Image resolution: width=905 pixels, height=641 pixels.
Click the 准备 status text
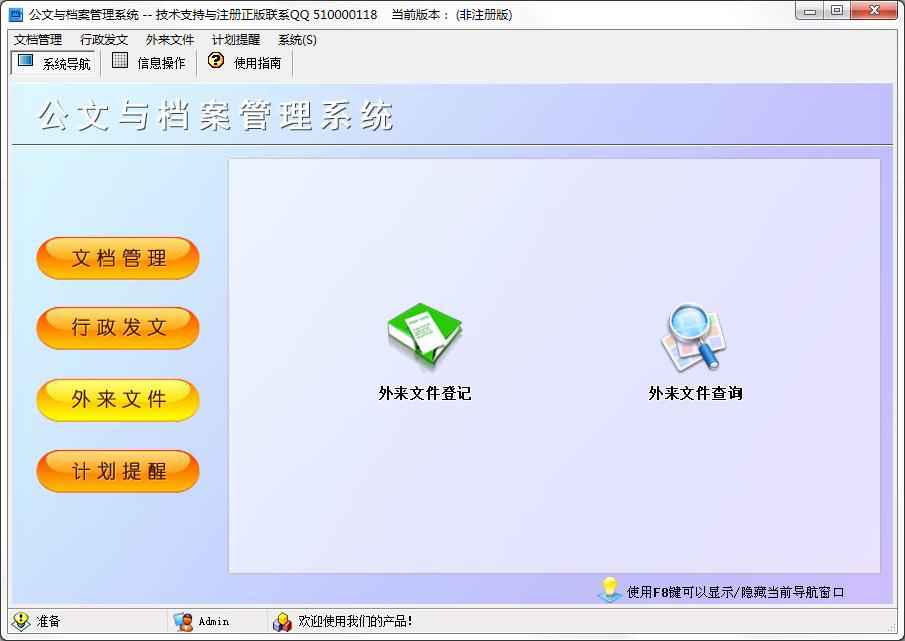[48, 621]
